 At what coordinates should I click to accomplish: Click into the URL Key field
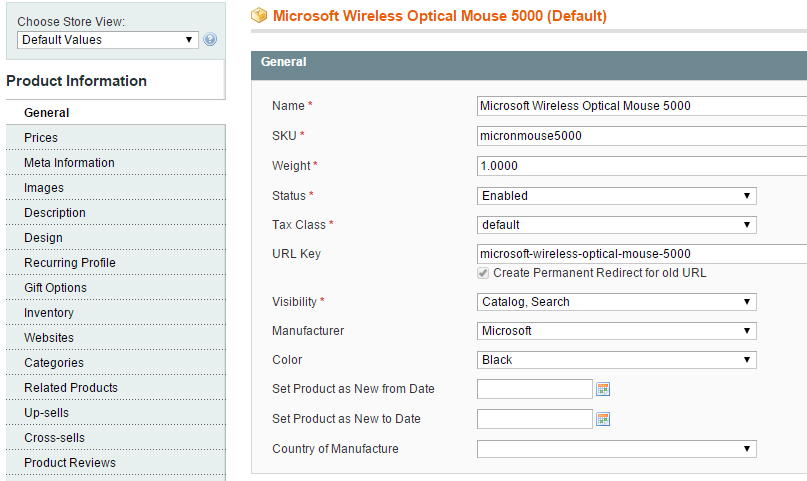click(x=642, y=254)
